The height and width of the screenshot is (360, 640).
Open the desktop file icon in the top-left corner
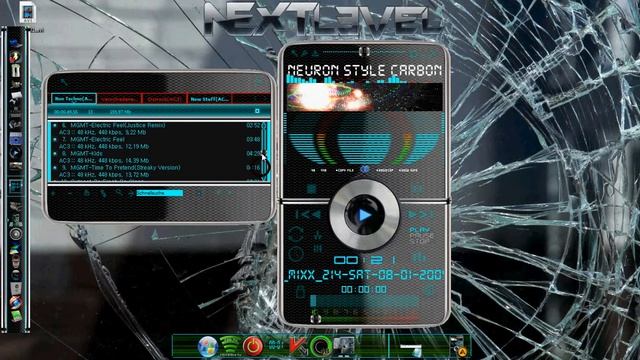28,12
